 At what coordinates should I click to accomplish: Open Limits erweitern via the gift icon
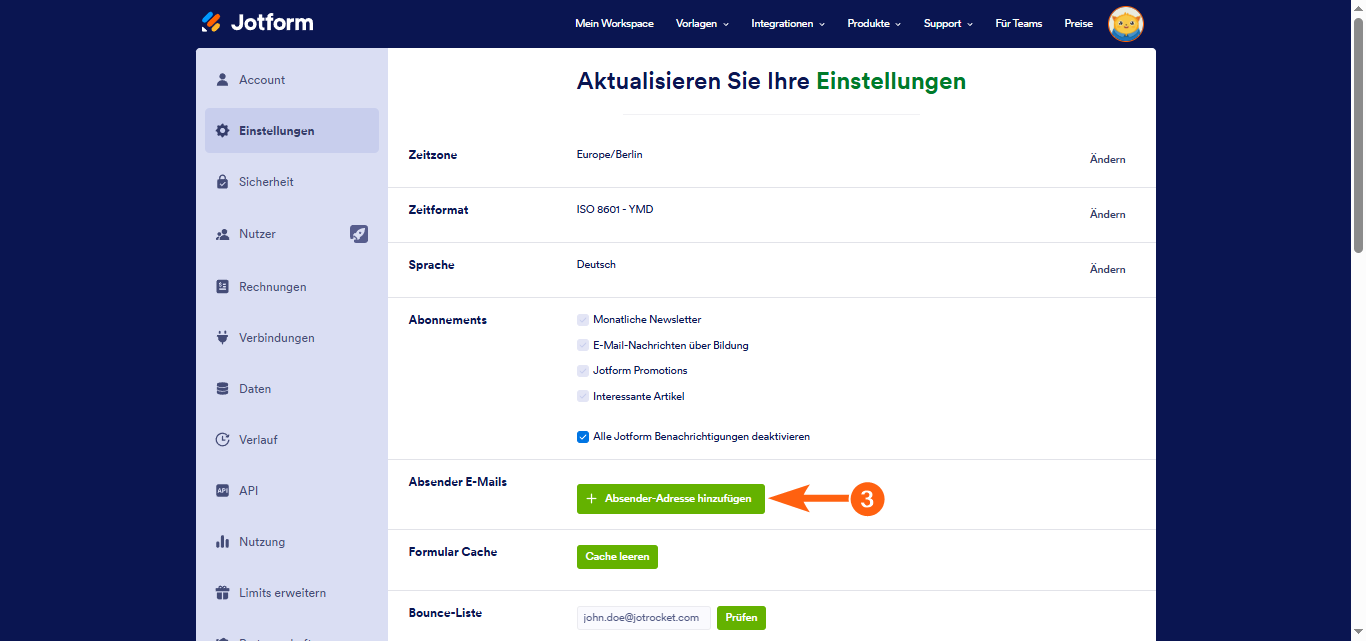[x=222, y=592]
